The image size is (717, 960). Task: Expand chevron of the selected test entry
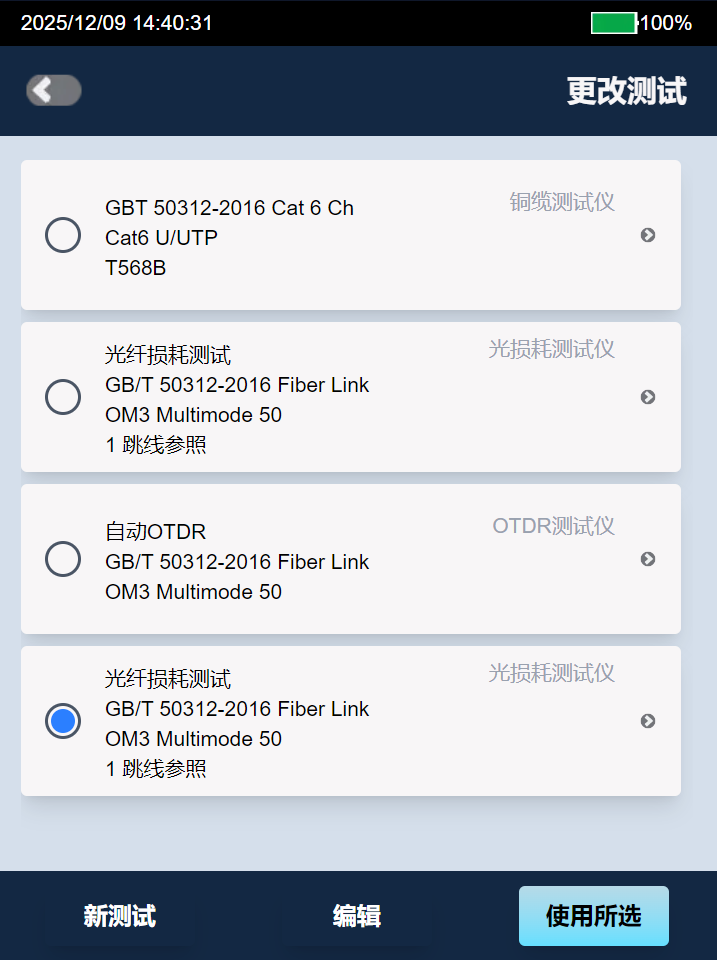(x=648, y=721)
